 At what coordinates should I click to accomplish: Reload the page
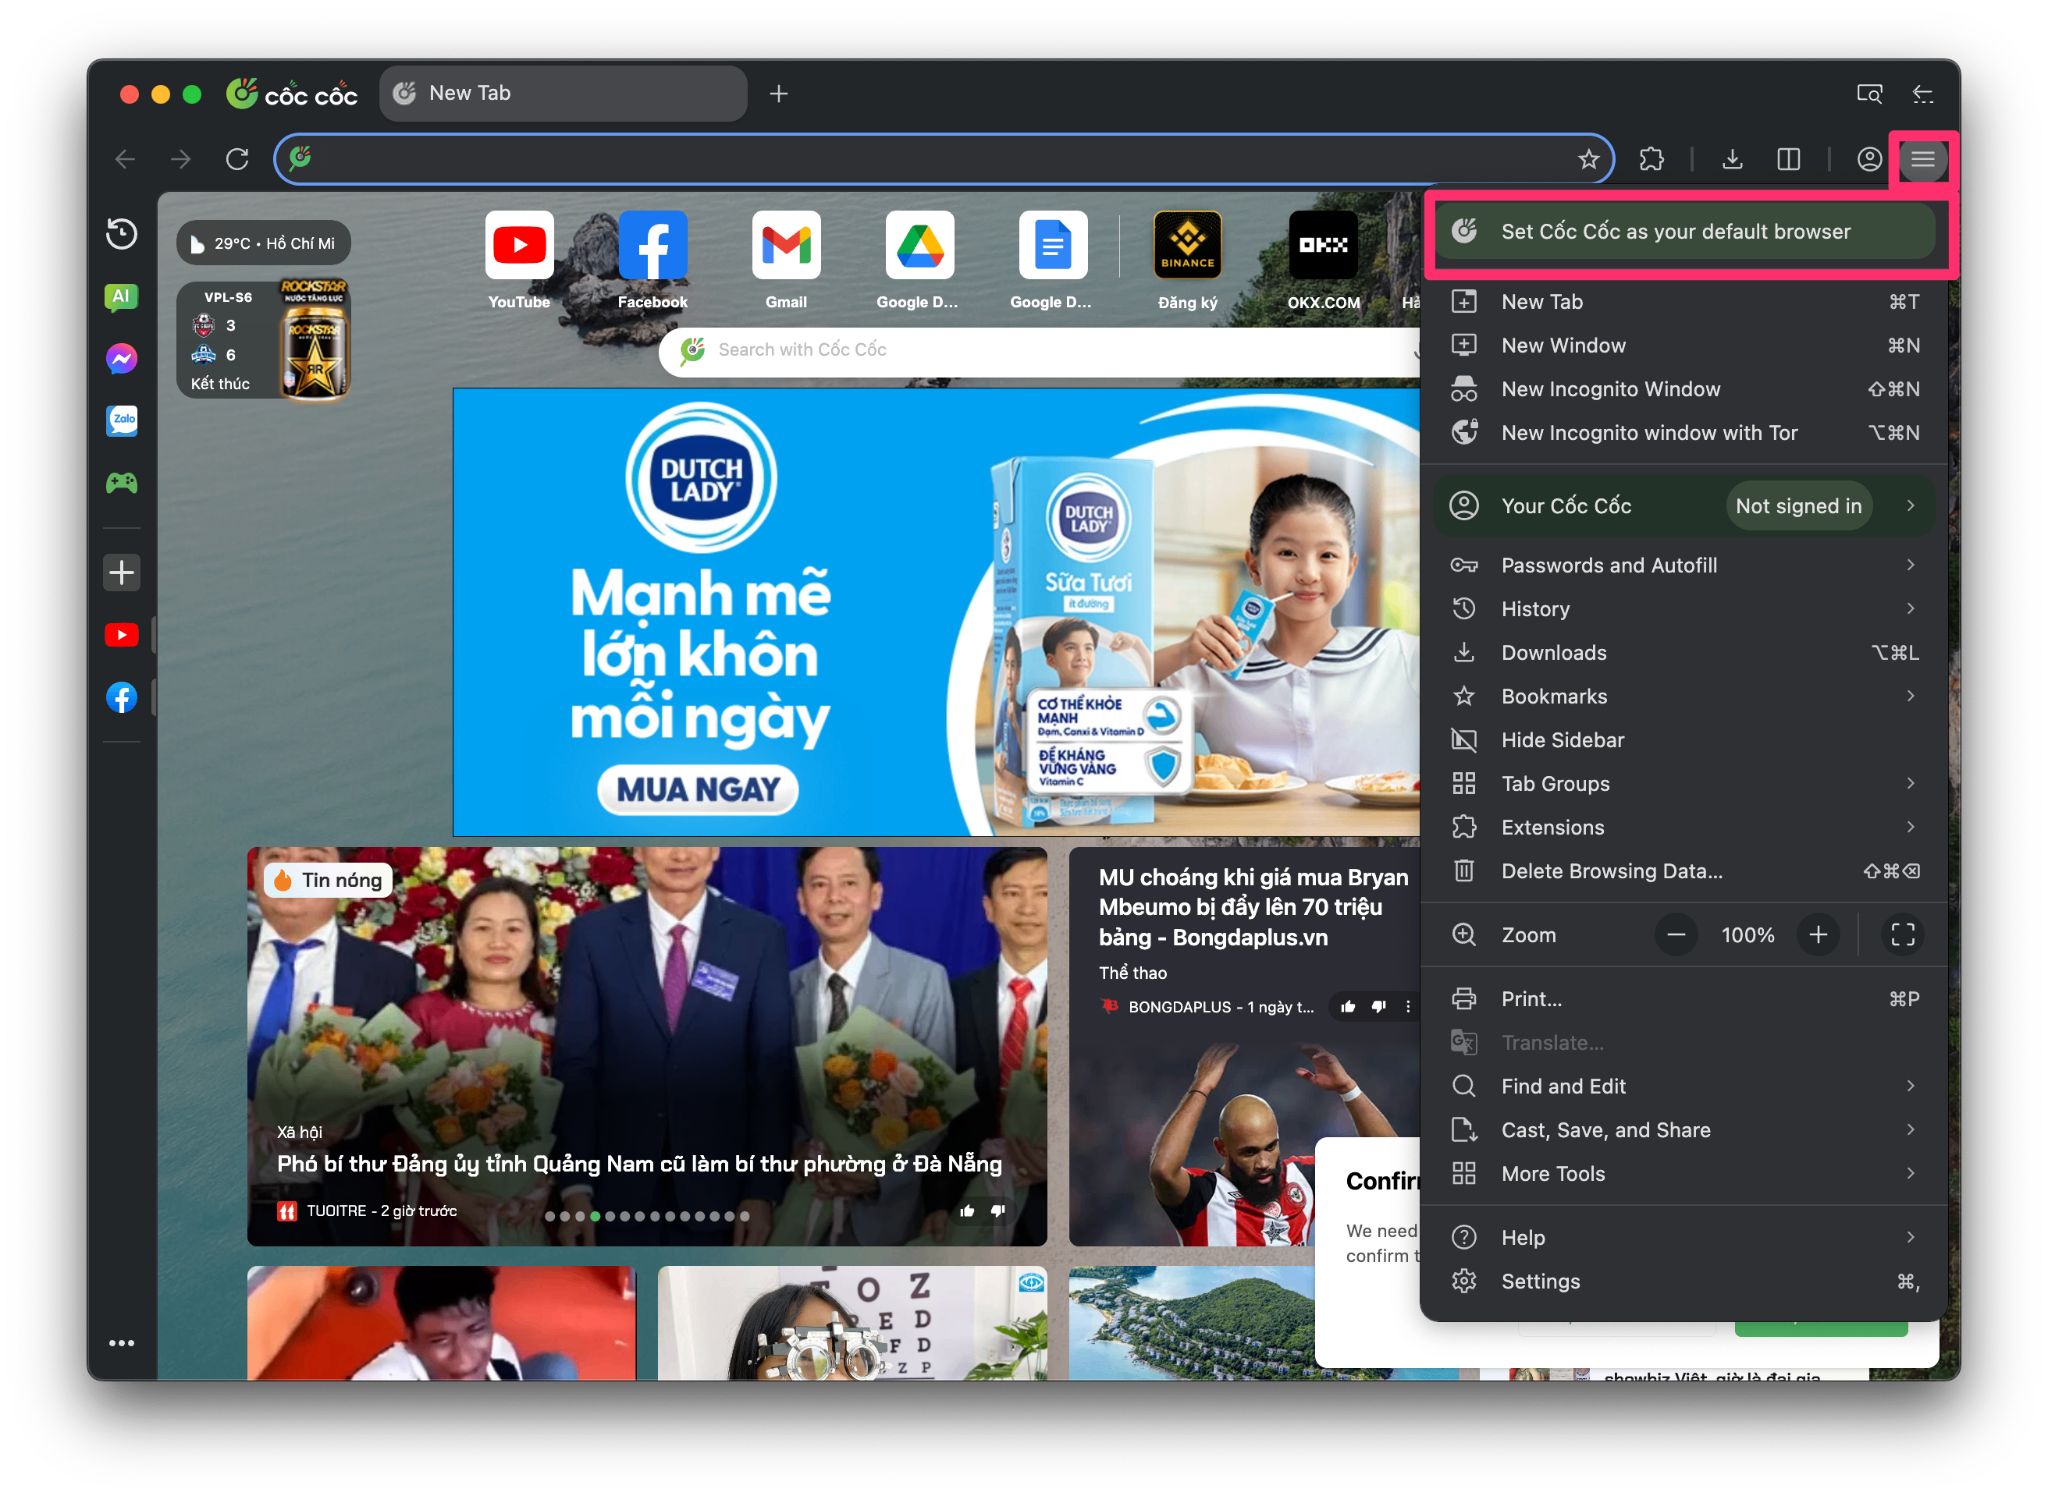237,159
